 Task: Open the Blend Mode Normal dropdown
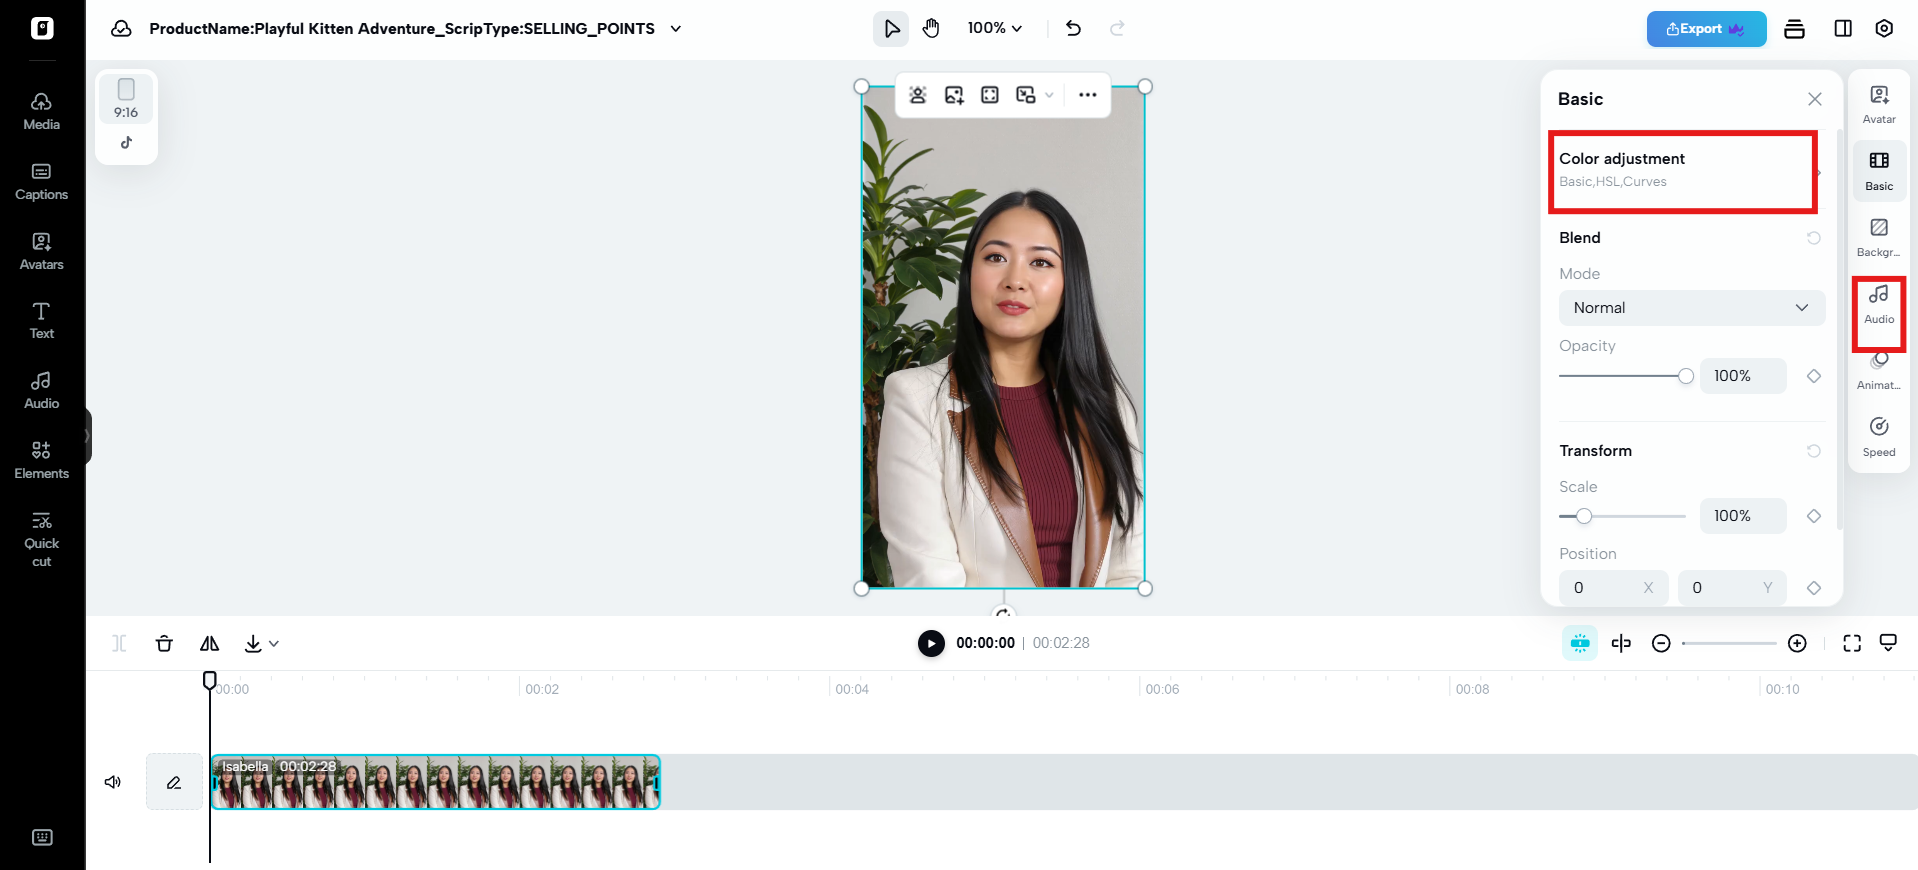[1691, 308]
